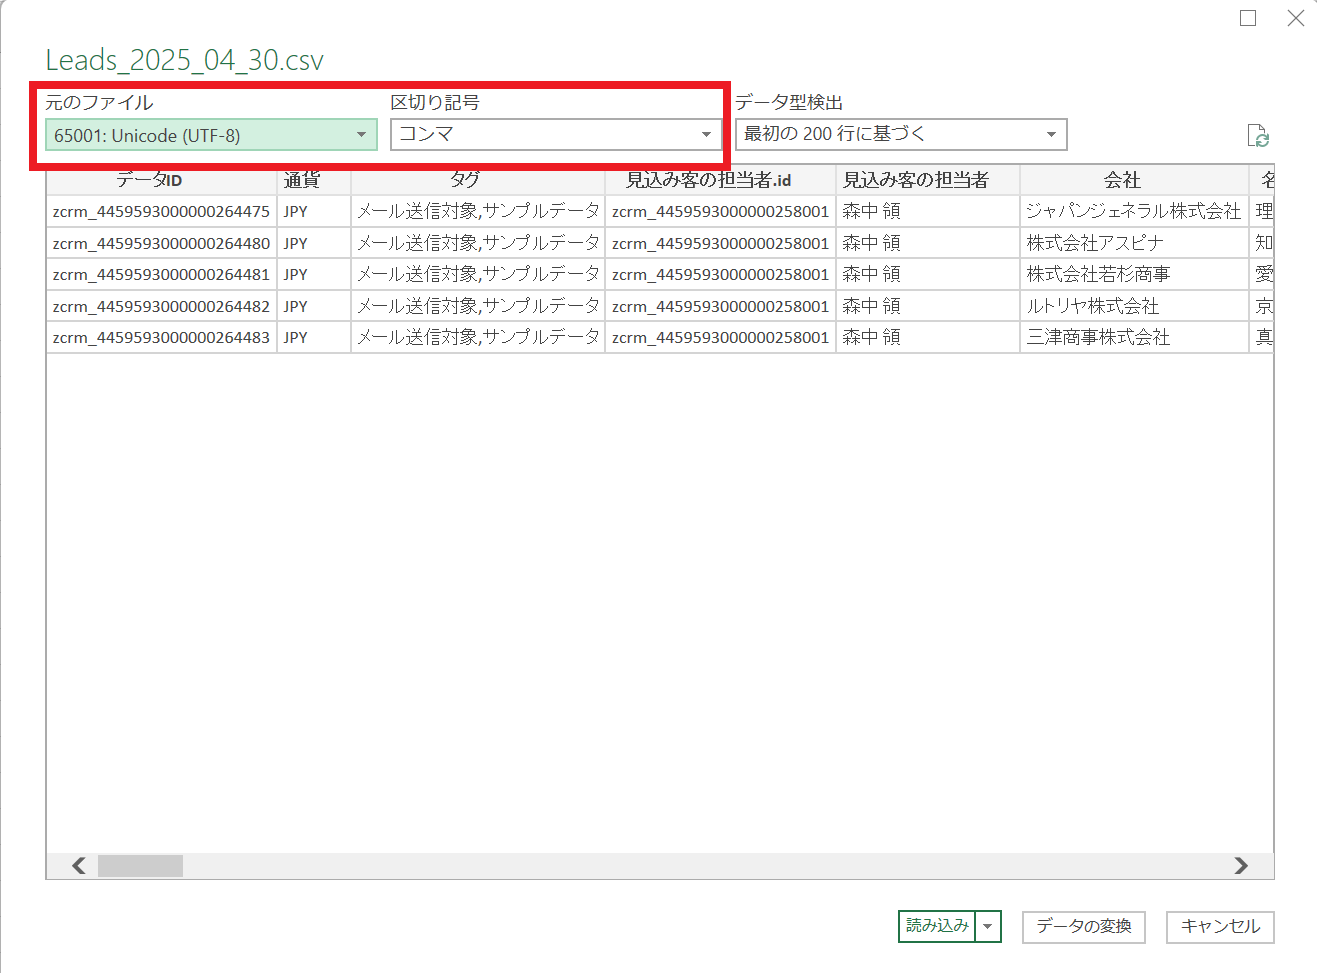The width and height of the screenshot is (1317, 973).
Task: Select the タグ column header
Action: pyautogui.click(x=477, y=180)
